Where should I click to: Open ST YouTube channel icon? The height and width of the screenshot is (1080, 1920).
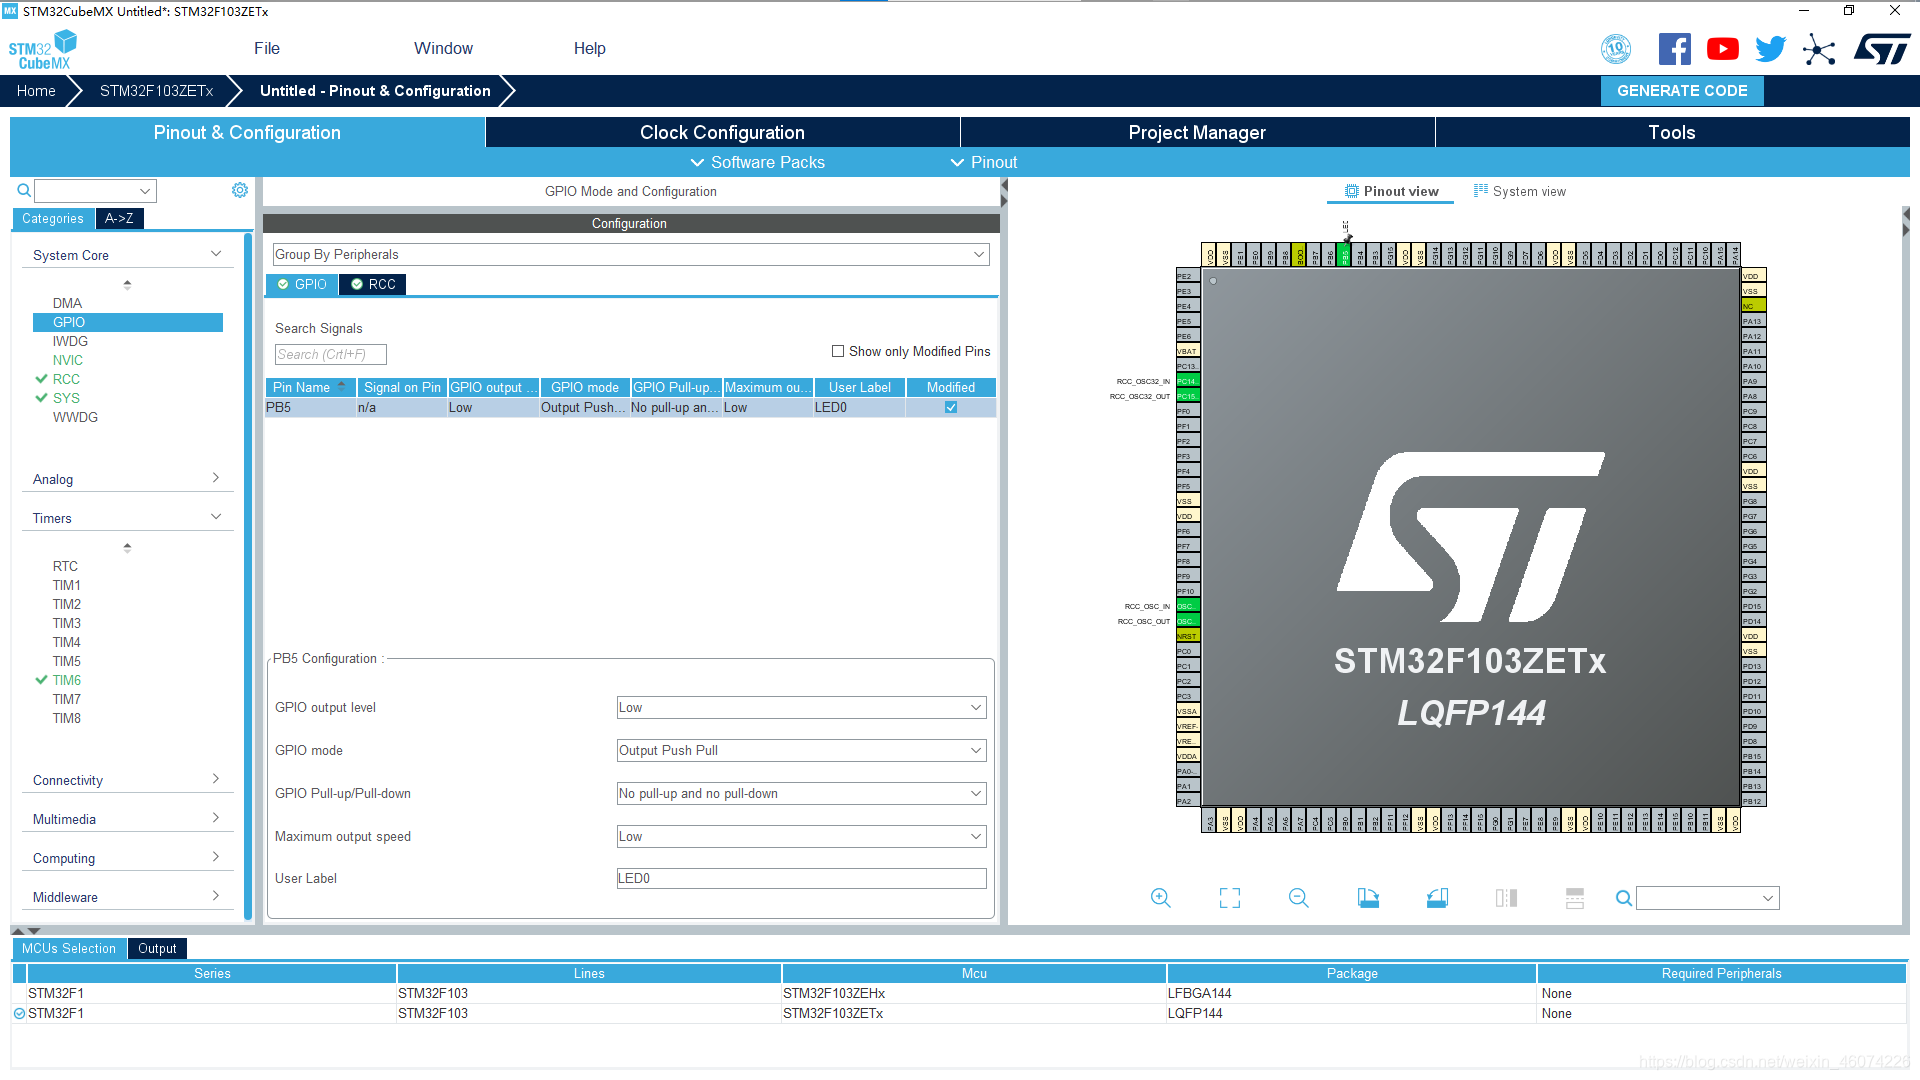click(x=1722, y=49)
